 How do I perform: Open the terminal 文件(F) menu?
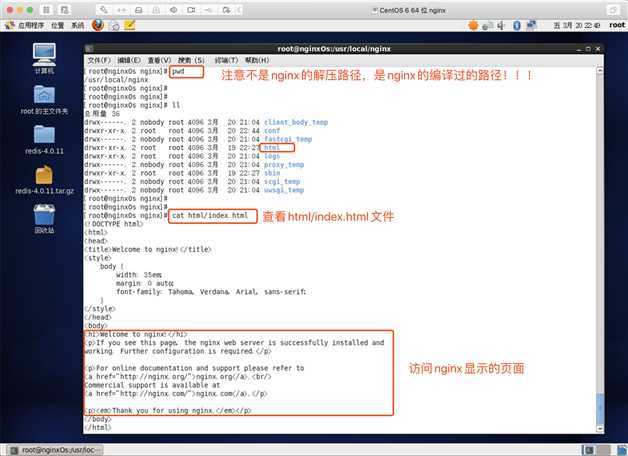pos(99,60)
